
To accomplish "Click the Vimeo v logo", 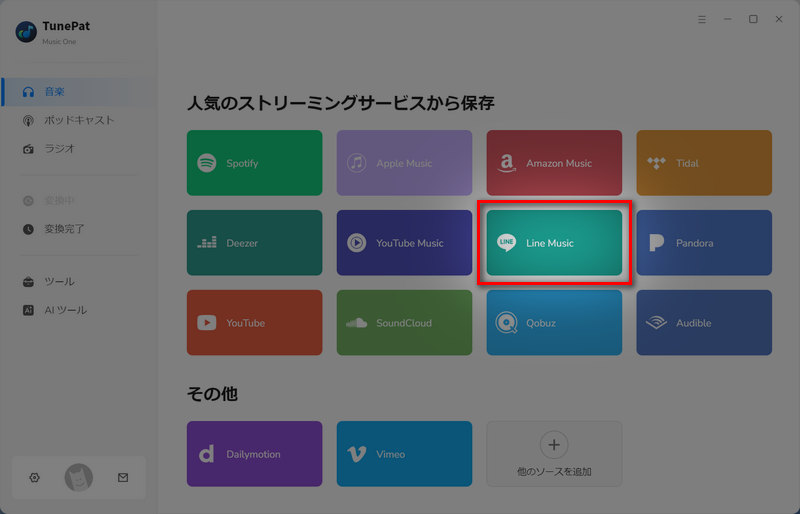I will pyautogui.click(x=356, y=454).
